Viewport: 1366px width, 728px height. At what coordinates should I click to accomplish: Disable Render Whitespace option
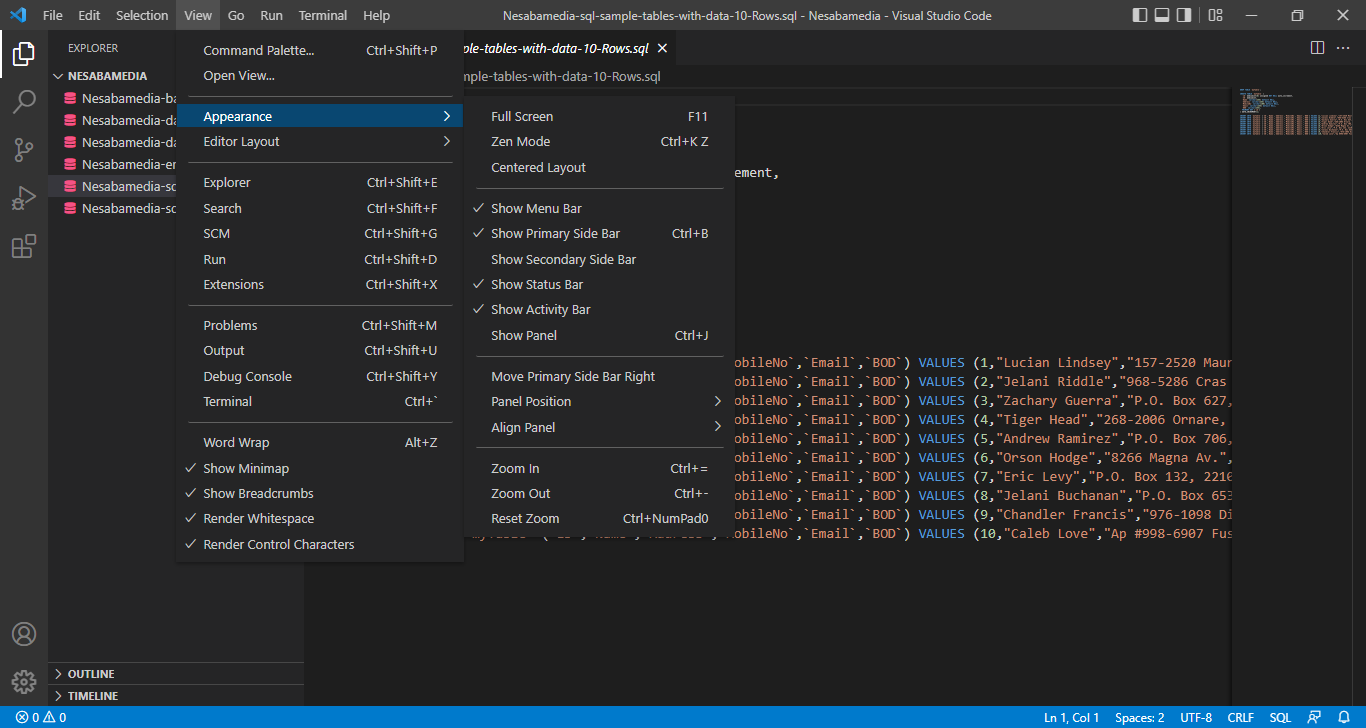(x=258, y=519)
